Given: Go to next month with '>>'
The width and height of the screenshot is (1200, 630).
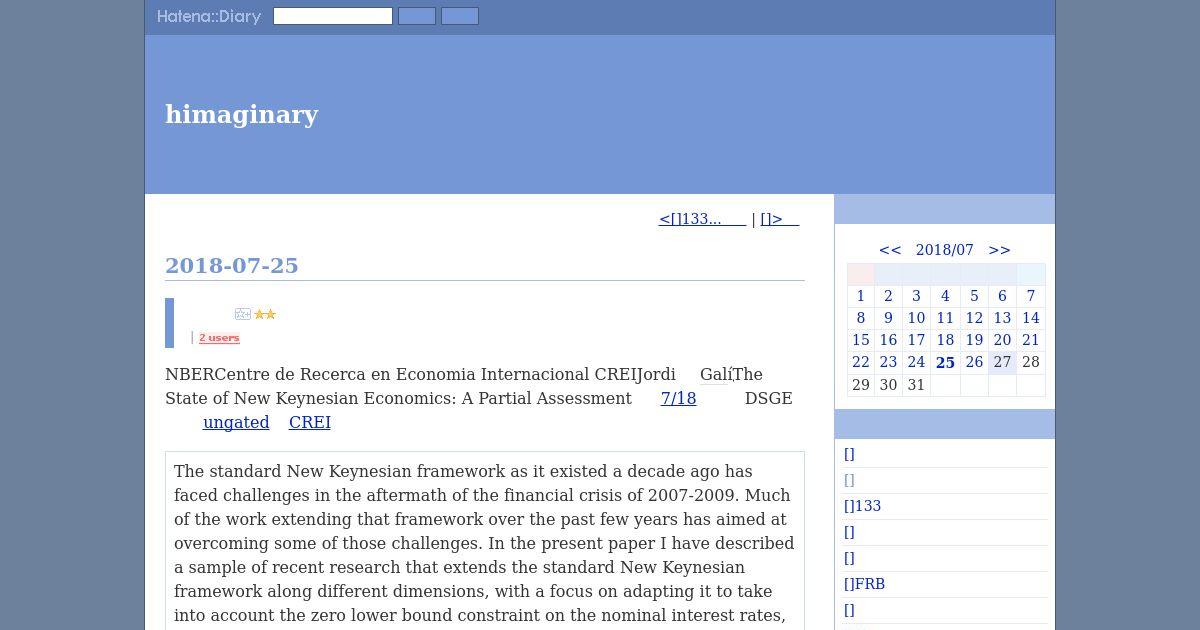Looking at the screenshot, I should [1000, 250].
